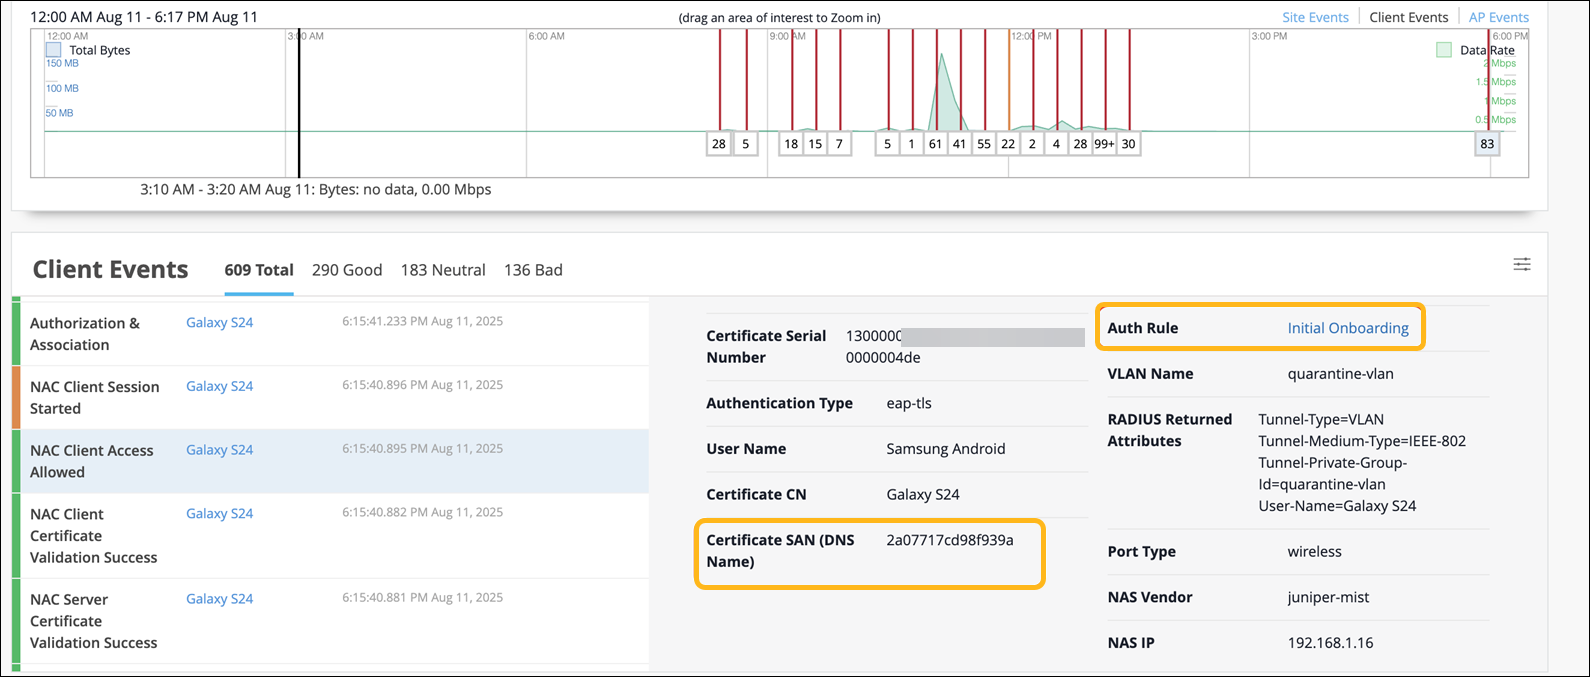This screenshot has height=677, width=1590.
Task: Select the NAC Server Certificate Validation Success event
Action: (x=94, y=621)
